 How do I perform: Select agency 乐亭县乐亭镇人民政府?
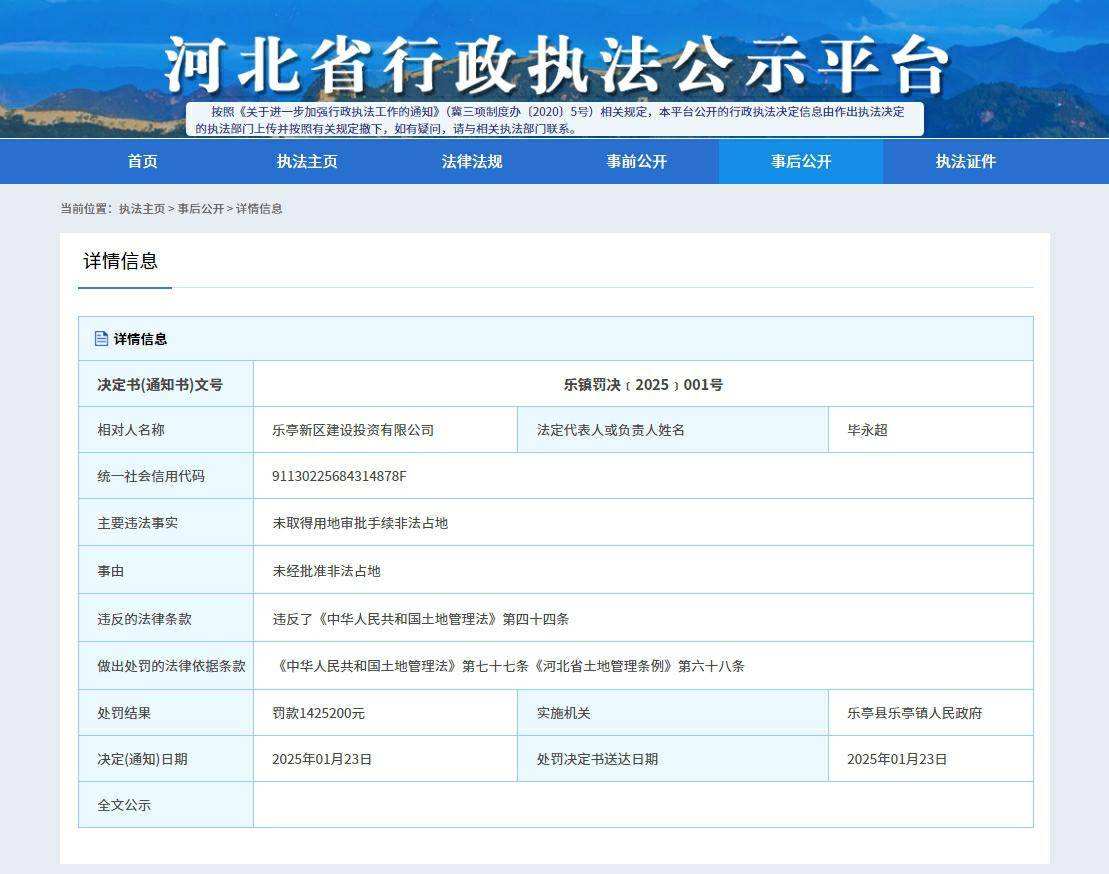pos(915,713)
